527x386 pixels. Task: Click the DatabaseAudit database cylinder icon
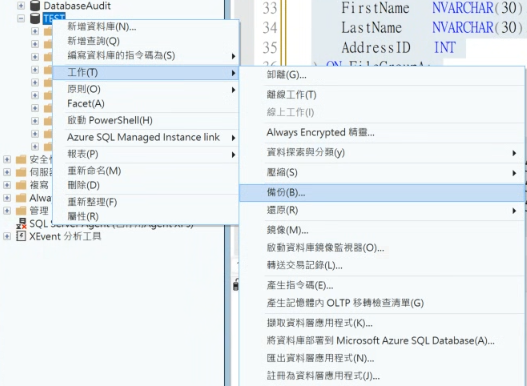(35, 5)
